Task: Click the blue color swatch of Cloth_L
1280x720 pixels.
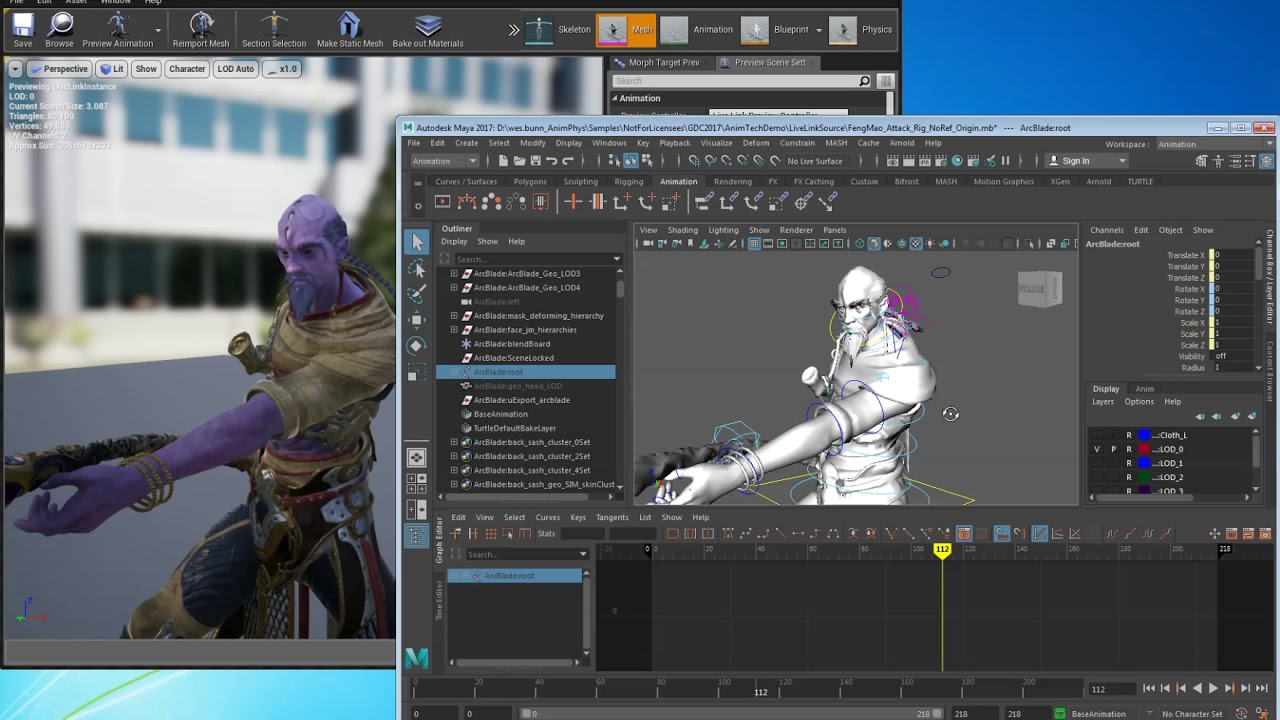Action: click(1144, 435)
